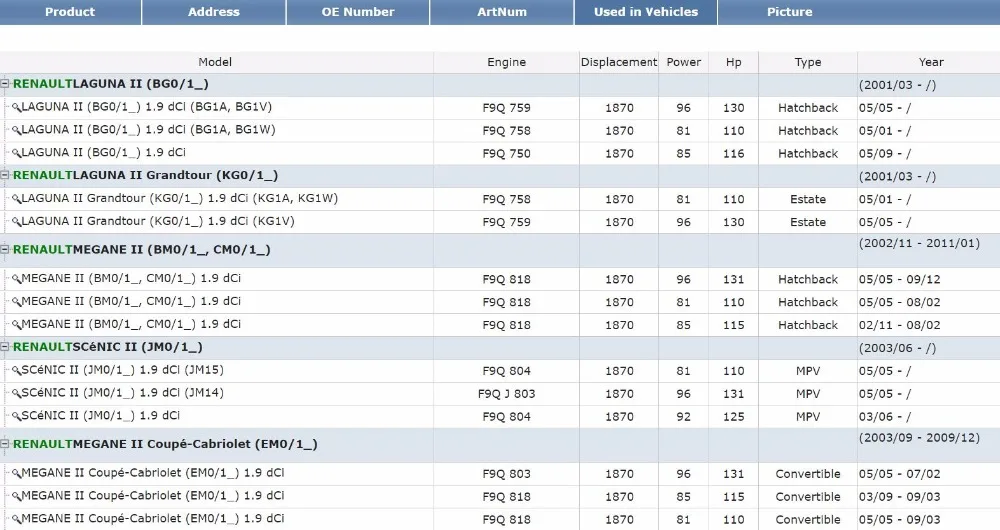Viewport: 1000px width, 530px height.
Task: Collapse the MEGANE II Coupé-Cabriolet (EM0/1_) group
Action: coord(5,444)
